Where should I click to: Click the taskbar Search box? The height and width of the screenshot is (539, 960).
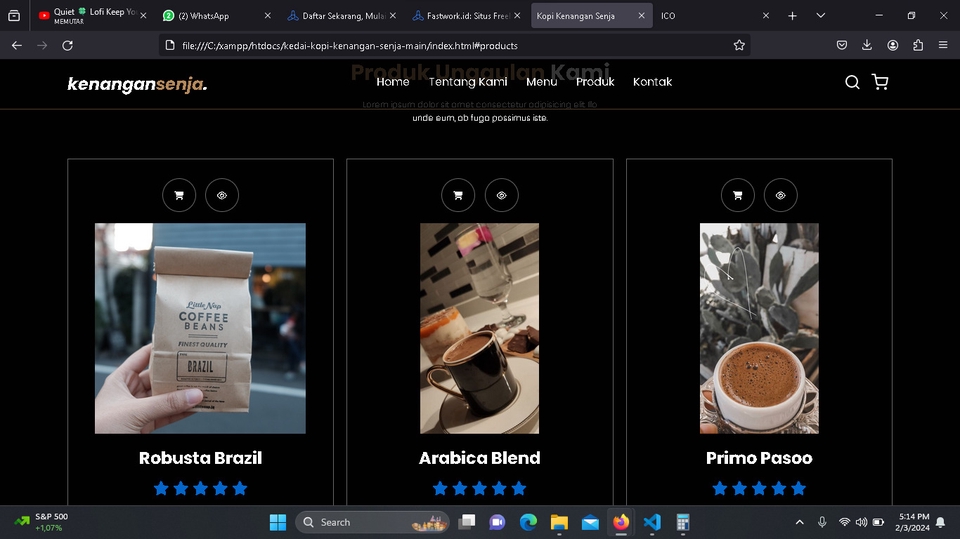point(372,522)
